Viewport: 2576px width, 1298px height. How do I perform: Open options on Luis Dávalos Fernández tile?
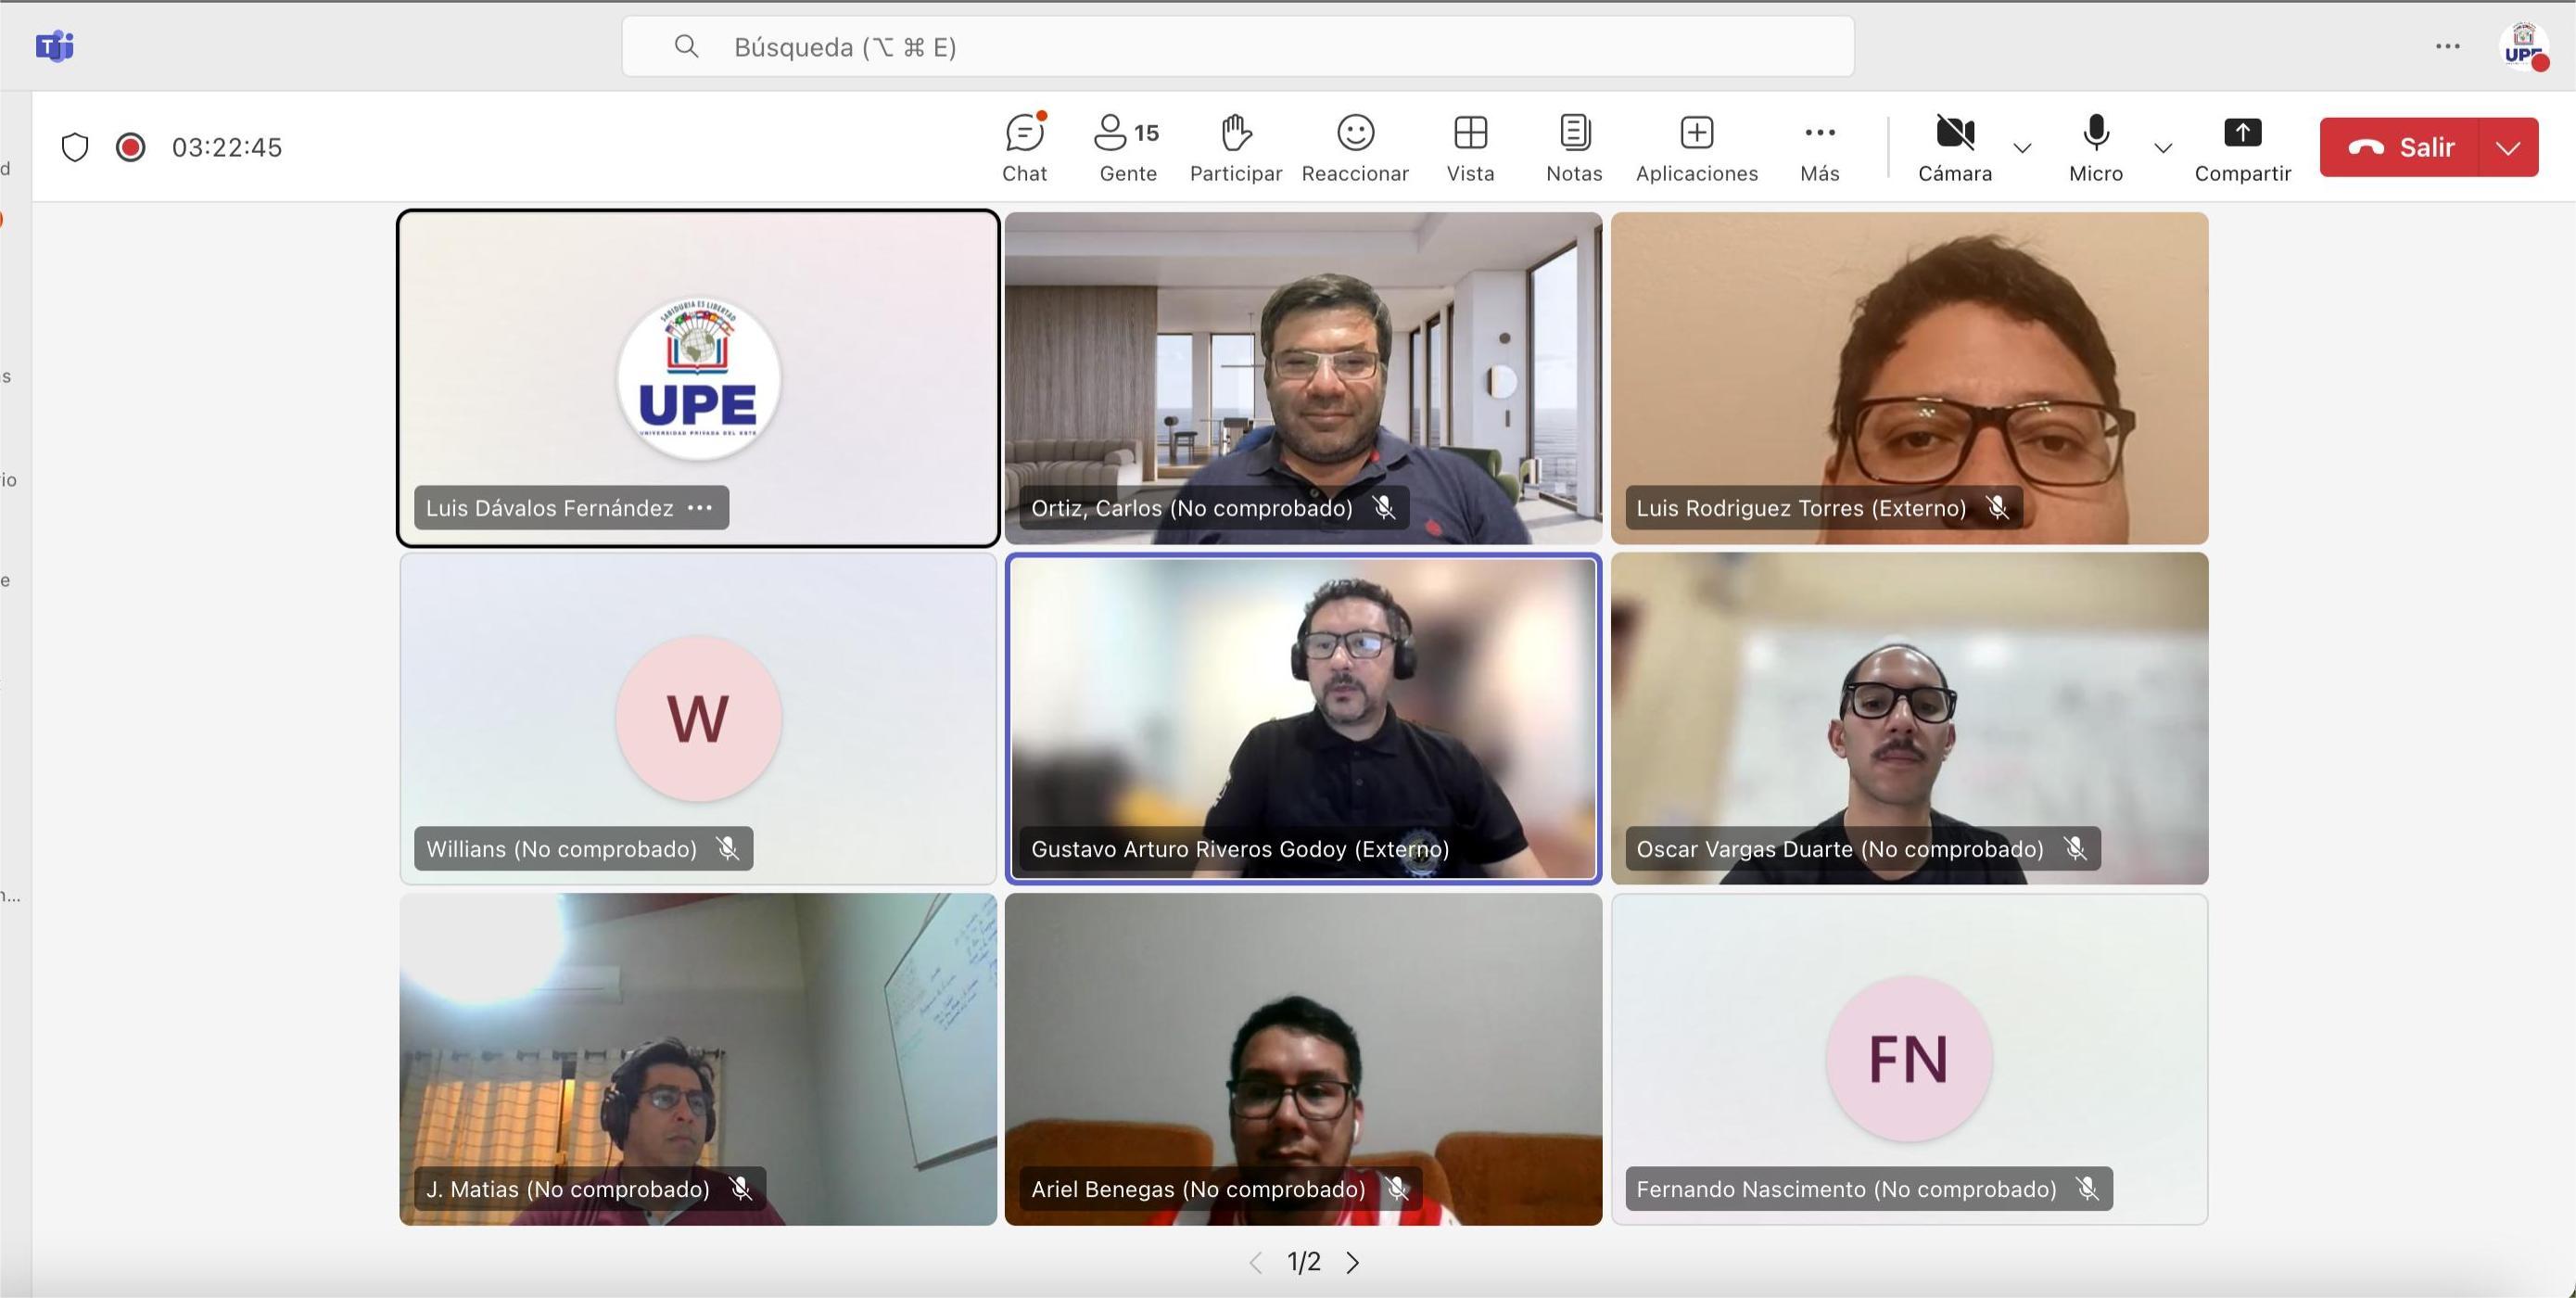[700, 508]
